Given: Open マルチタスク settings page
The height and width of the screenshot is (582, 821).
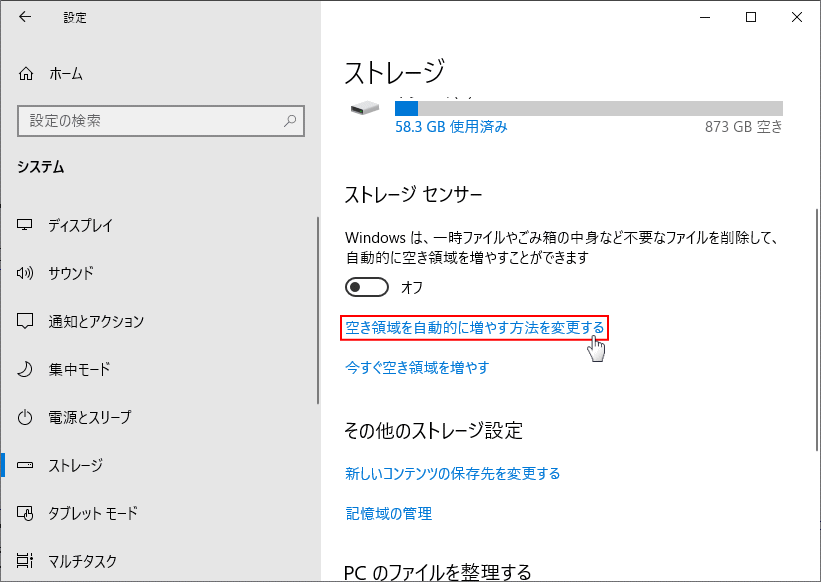Looking at the screenshot, I should (x=82, y=561).
